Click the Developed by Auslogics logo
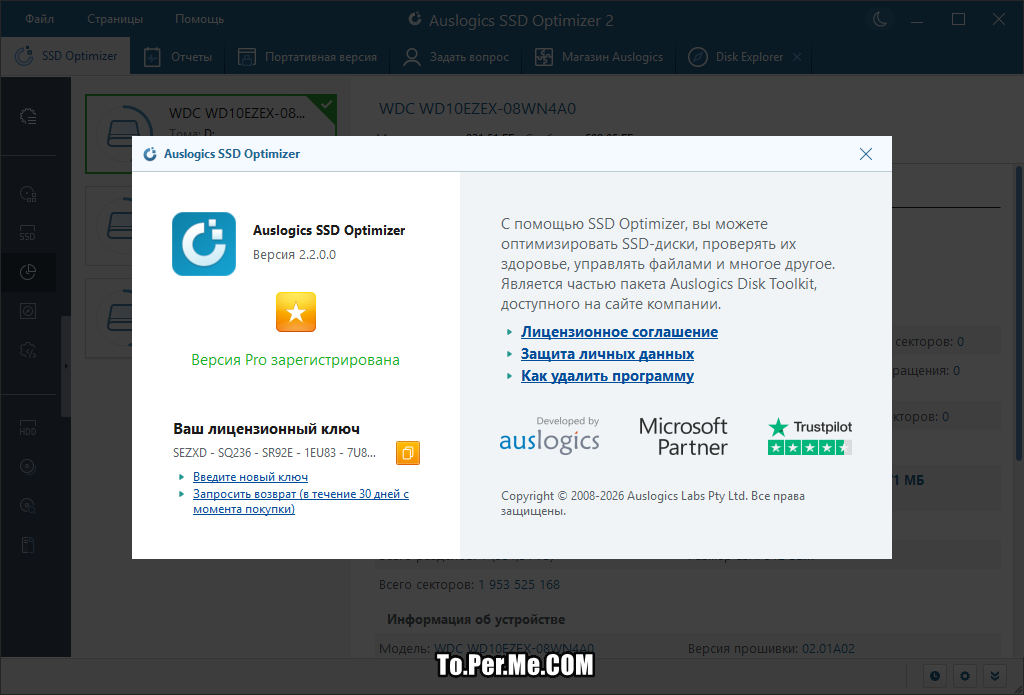 click(x=549, y=436)
